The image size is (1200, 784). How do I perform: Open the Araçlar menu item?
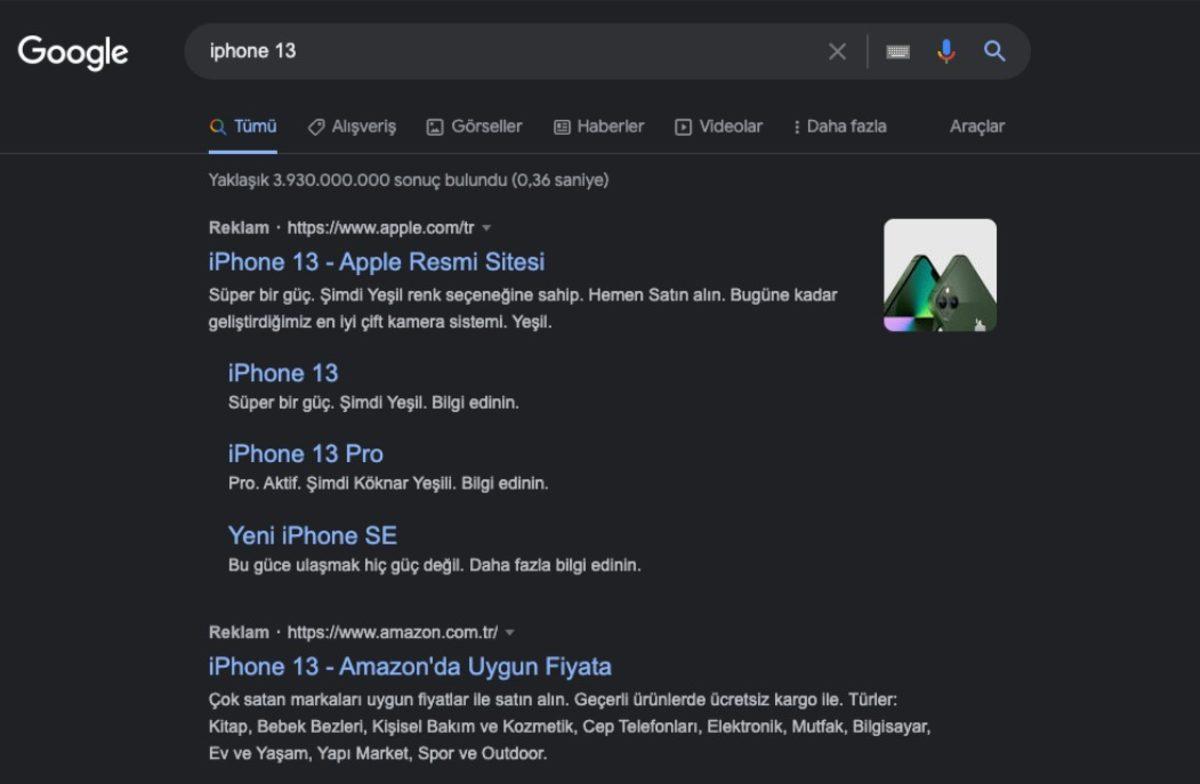click(977, 126)
